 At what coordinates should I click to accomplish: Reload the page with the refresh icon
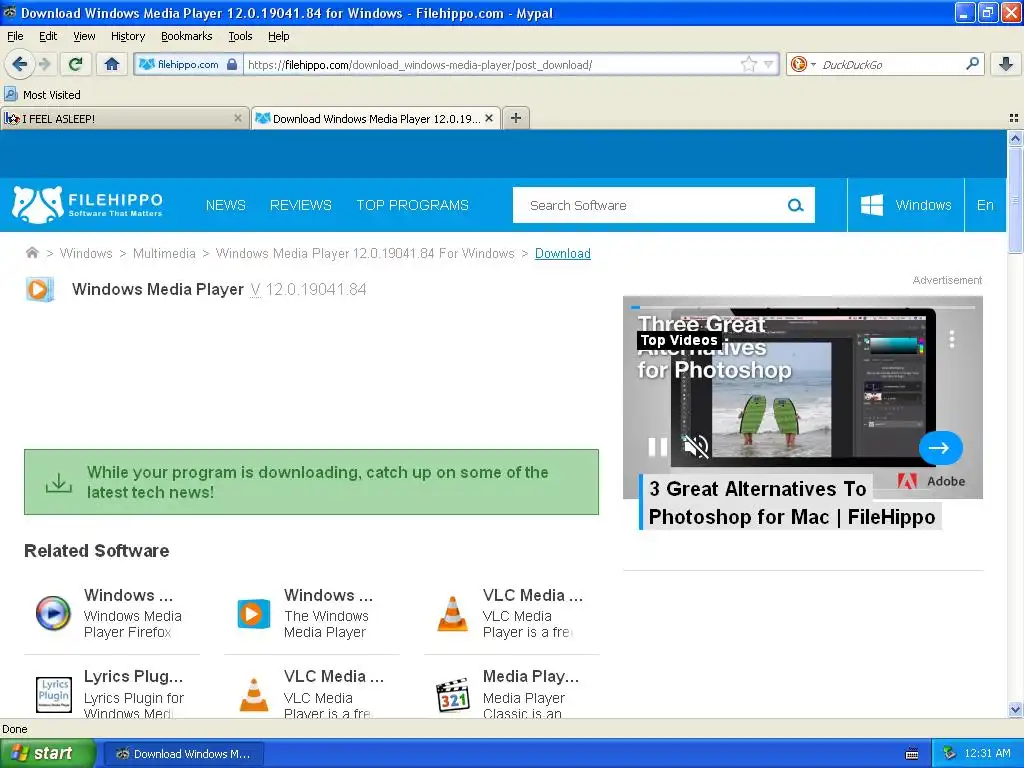tap(76, 64)
